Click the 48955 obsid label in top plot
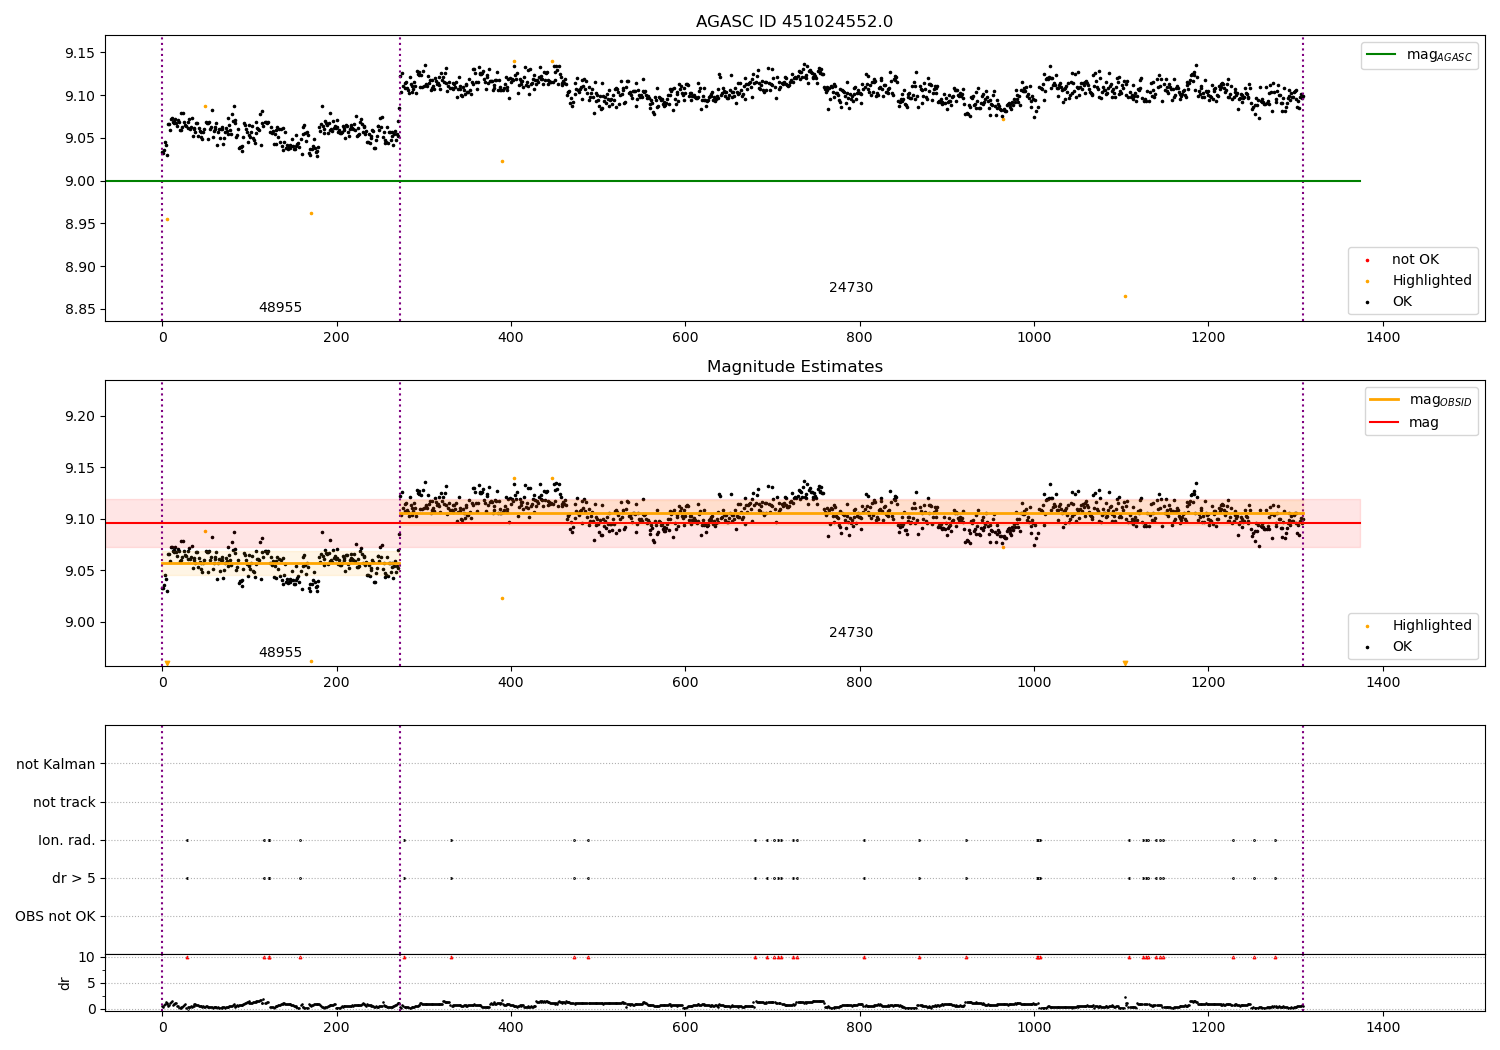This screenshot has width=1500, height=1050. (280, 308)
